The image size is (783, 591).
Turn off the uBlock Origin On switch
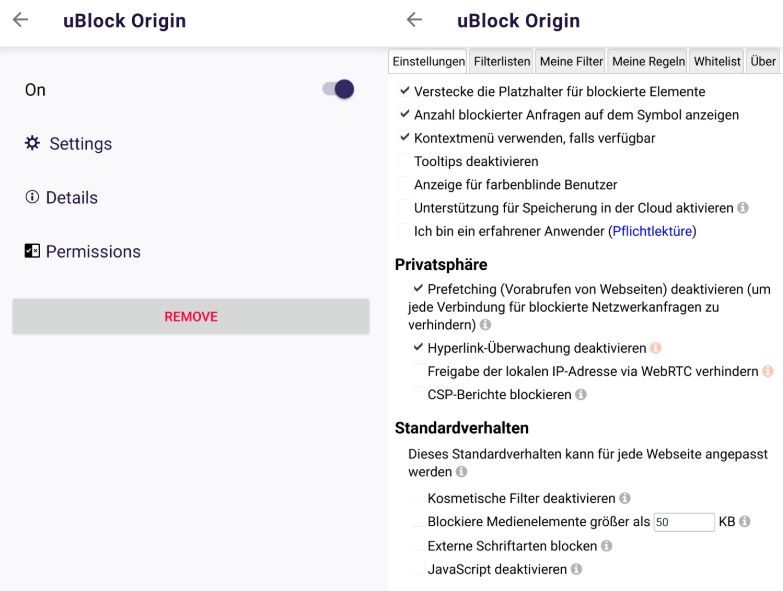pos(339,90)
